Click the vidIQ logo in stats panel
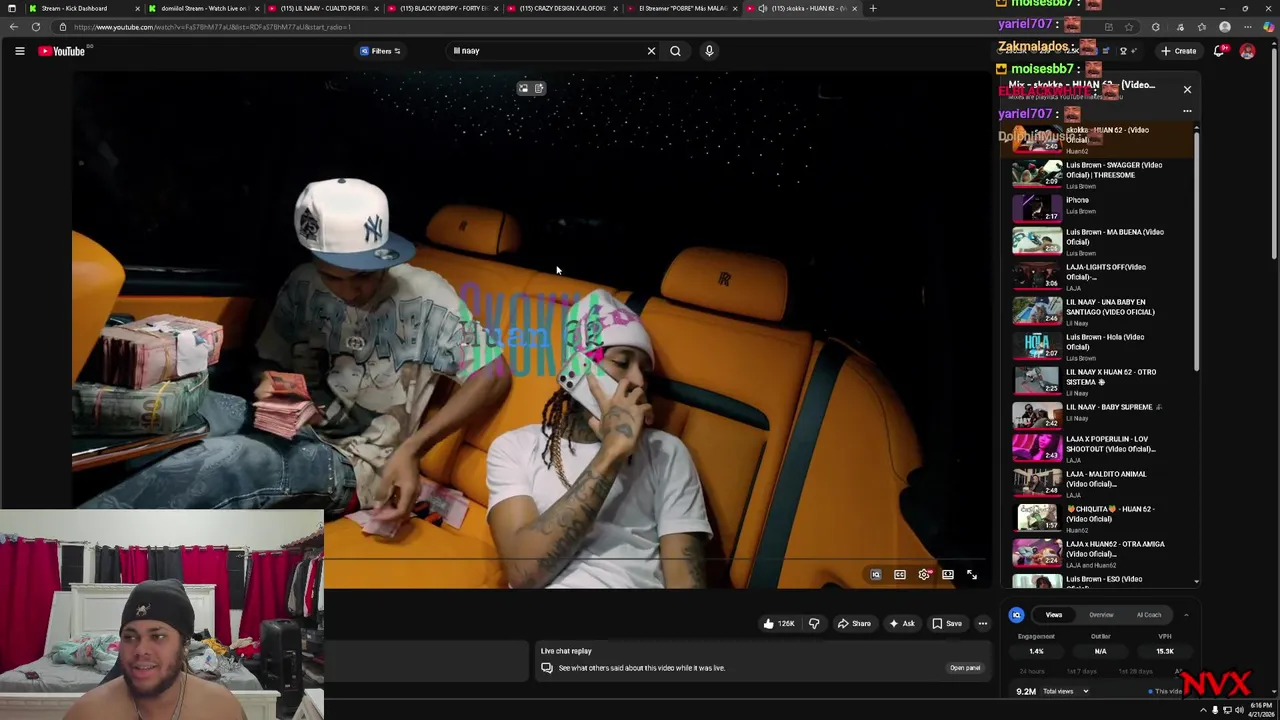The width and height of the screenshot is (1280, 720). 1016,615
